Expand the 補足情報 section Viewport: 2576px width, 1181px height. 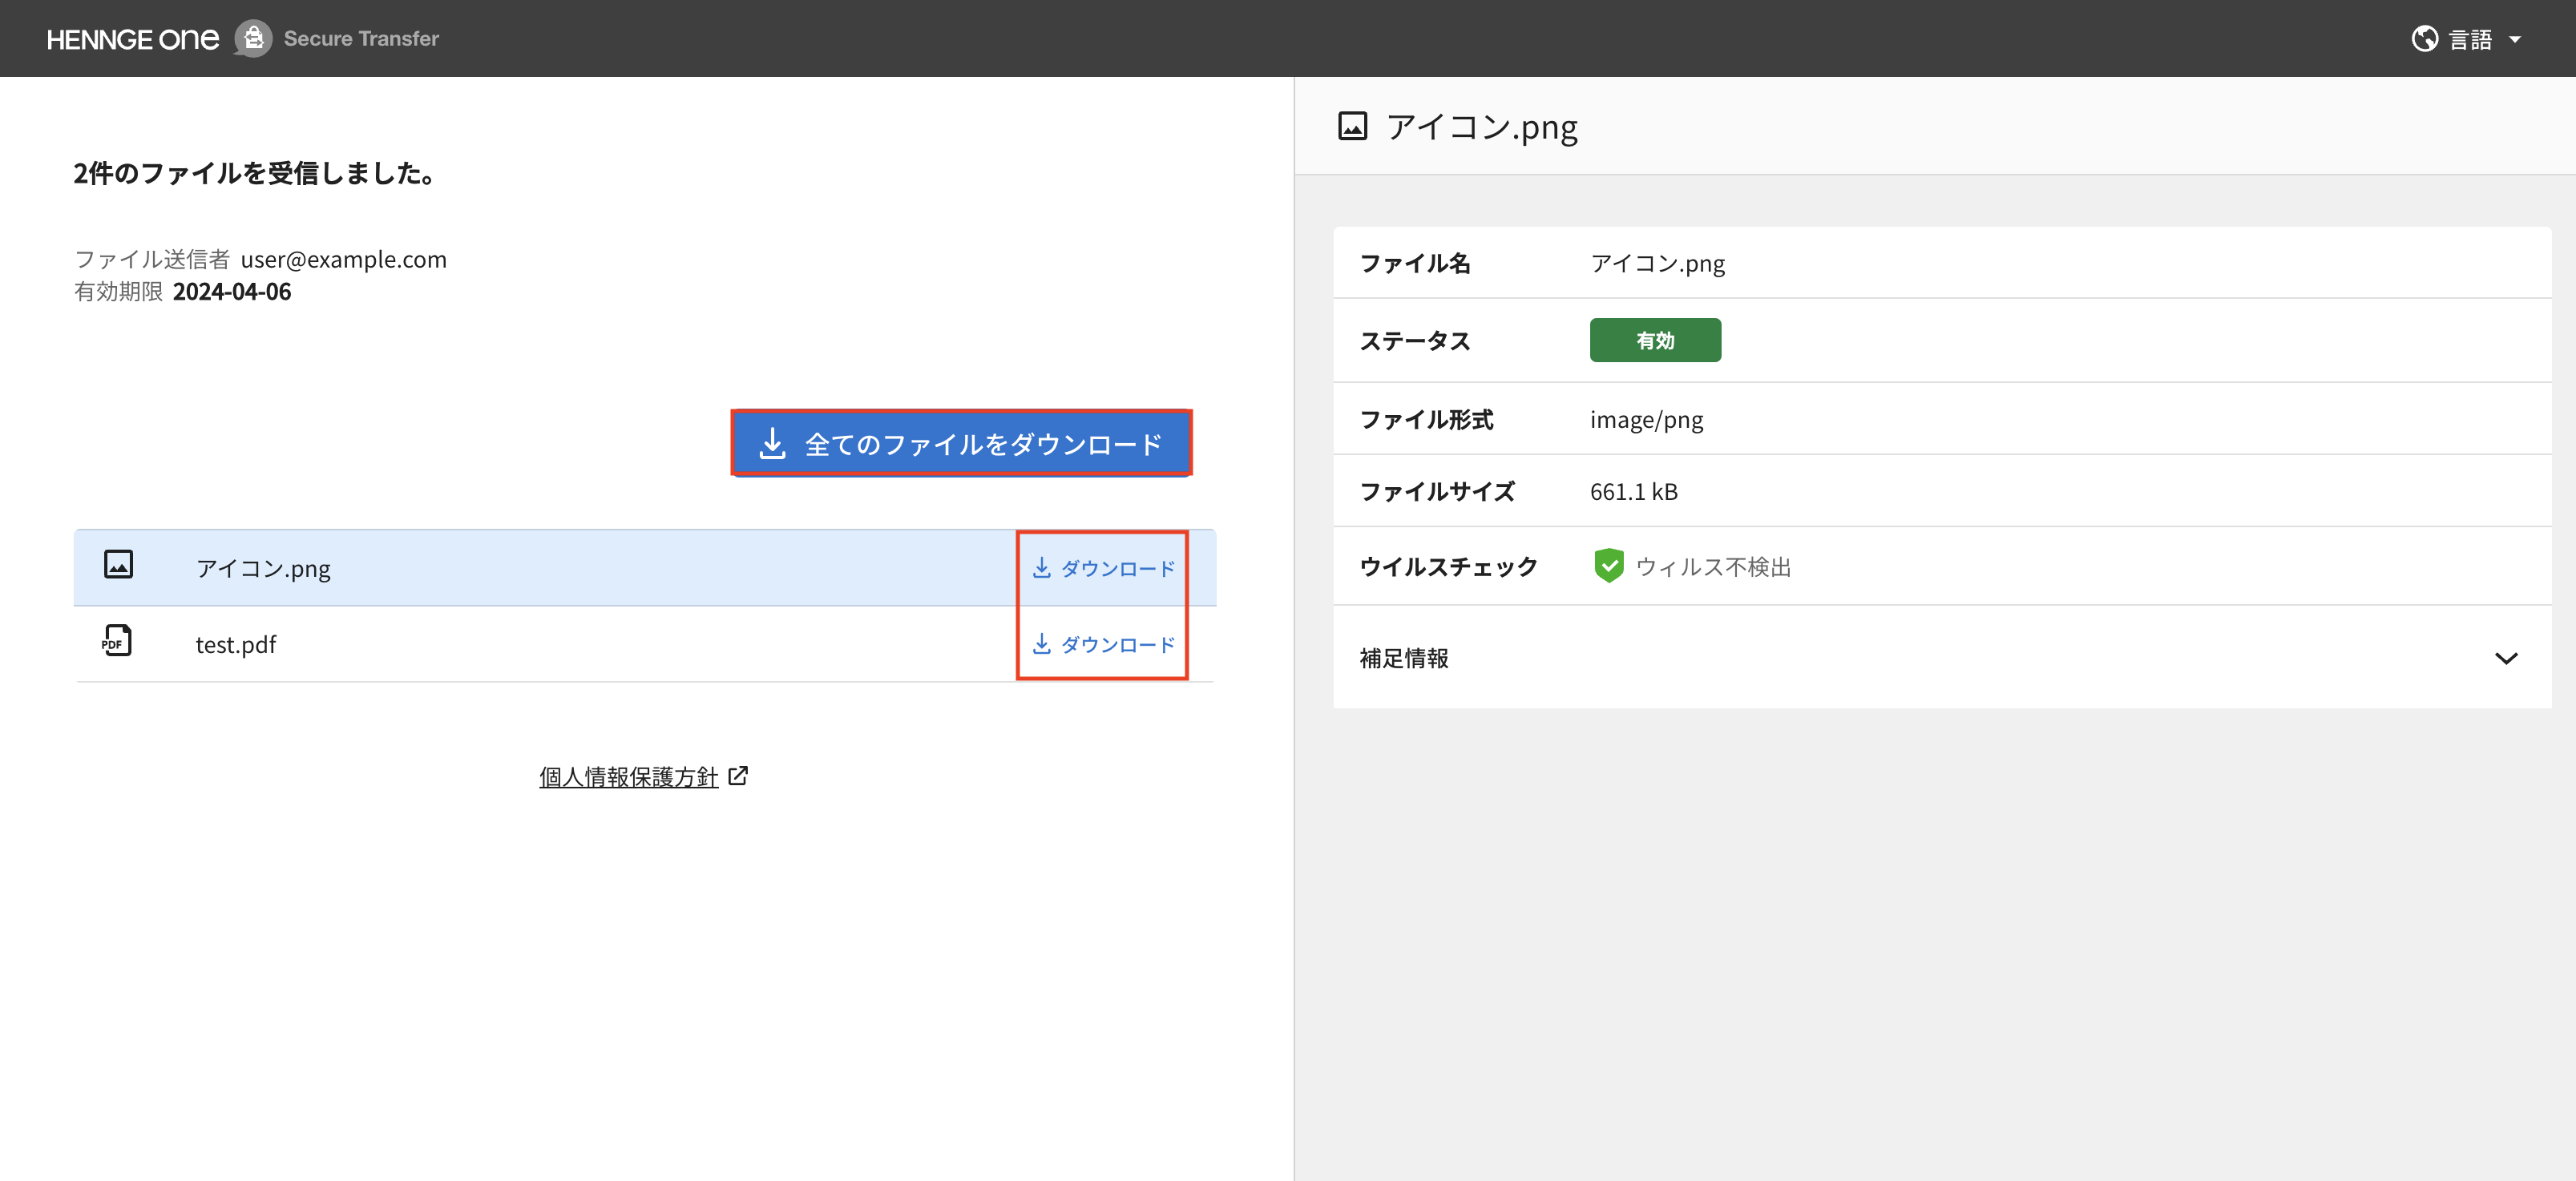[1404, 658]
